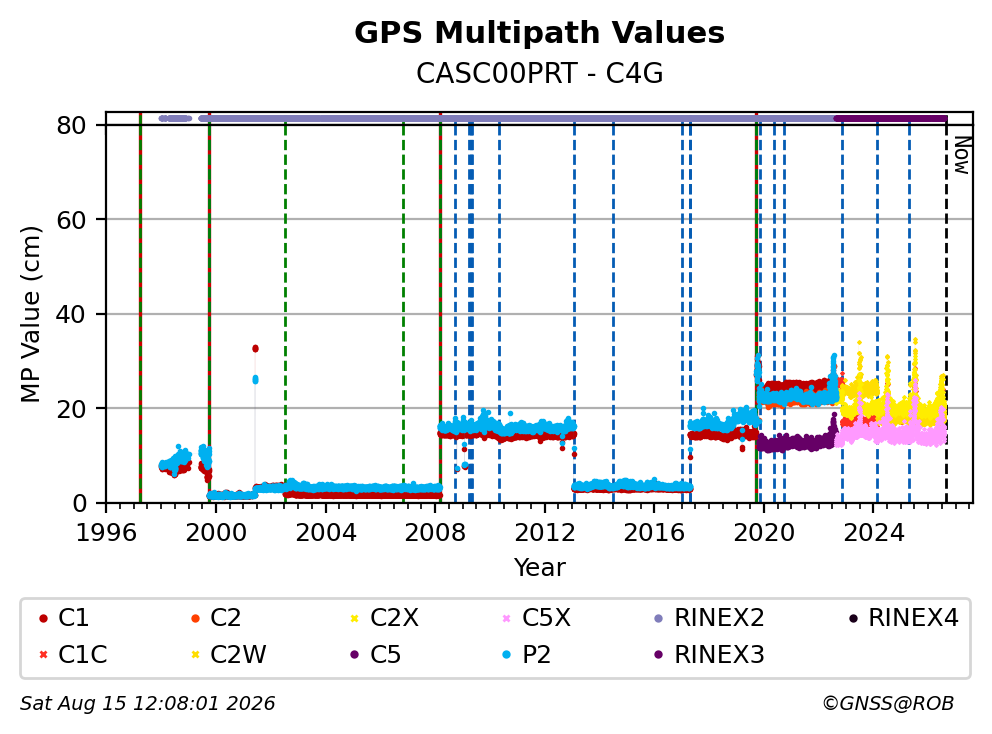Click the chart title "GPS Multipath Values"
This screenshot has height=734, width=992.
point(539,33)
